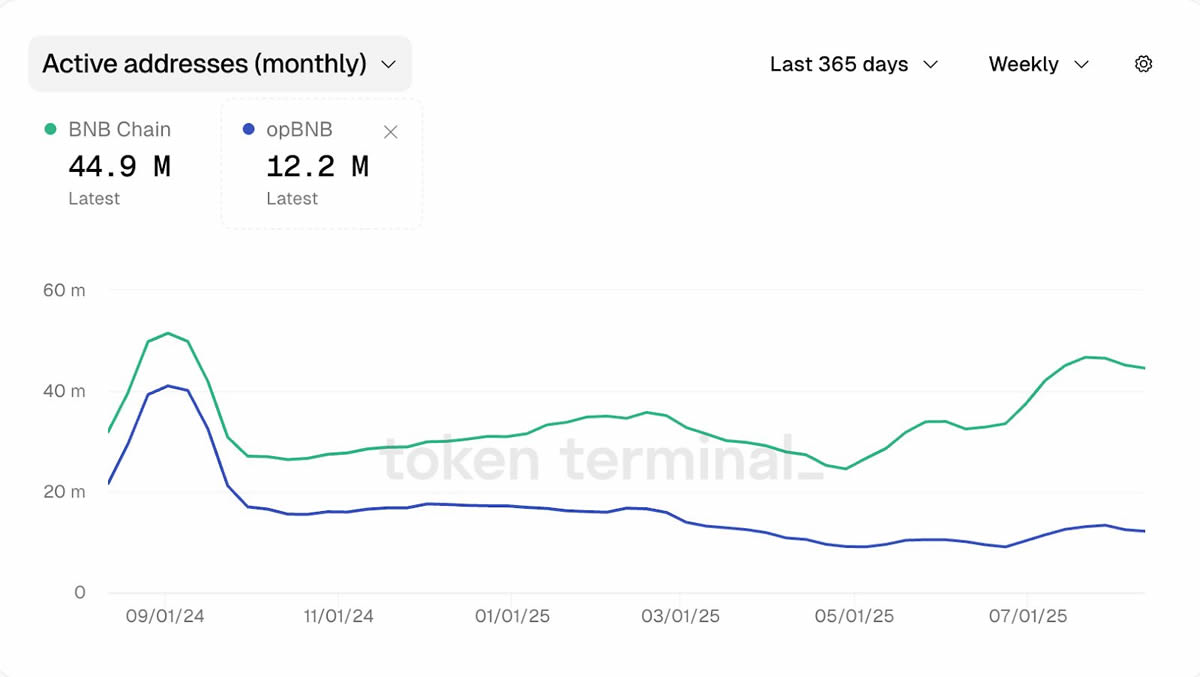Click the 07/01/25 date axis label

(1028, 616)
